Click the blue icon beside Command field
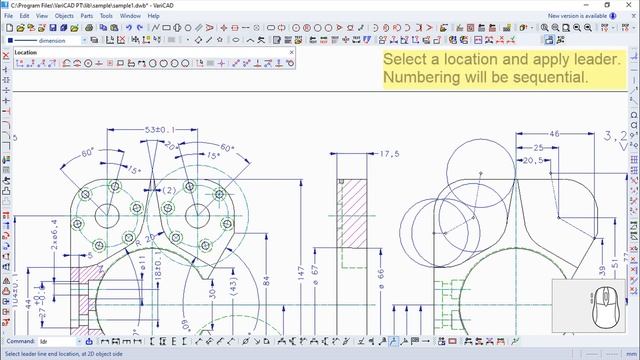Screen dimensions: 640x360 pos(89,342)
